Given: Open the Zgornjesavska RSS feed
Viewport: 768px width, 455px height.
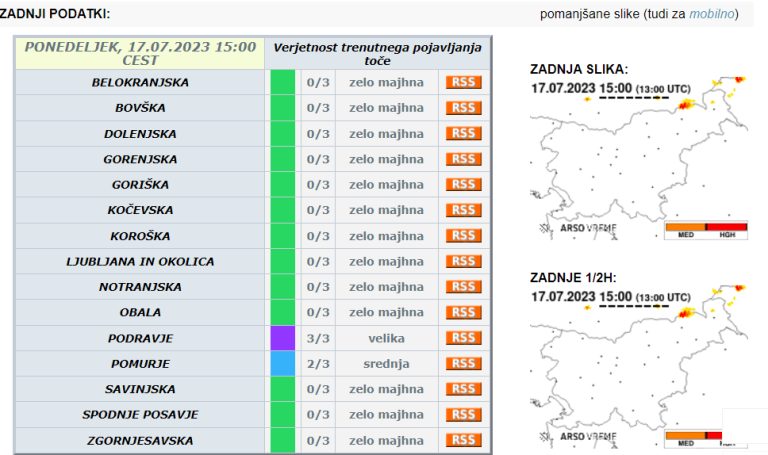Looking at the screenshot, I should [463, 440].
